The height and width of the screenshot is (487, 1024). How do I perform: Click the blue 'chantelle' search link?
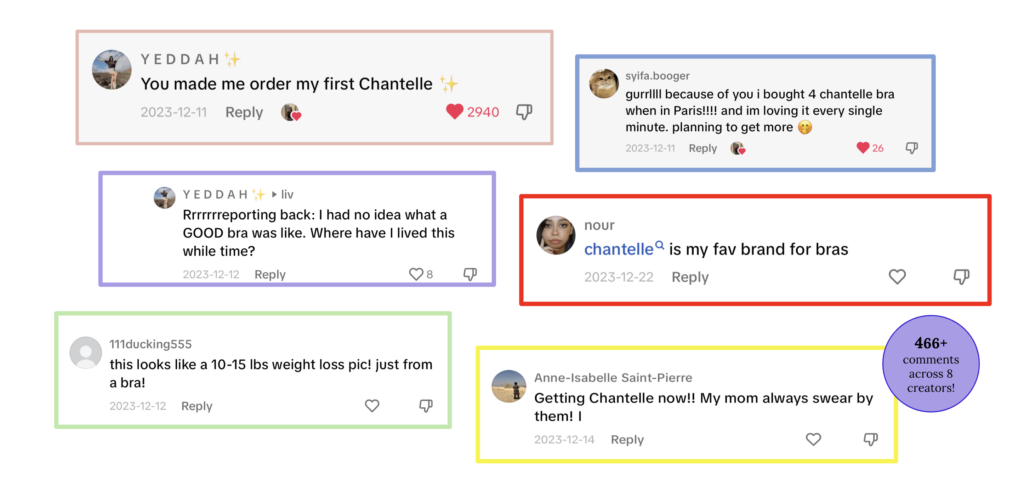[619, 249]
